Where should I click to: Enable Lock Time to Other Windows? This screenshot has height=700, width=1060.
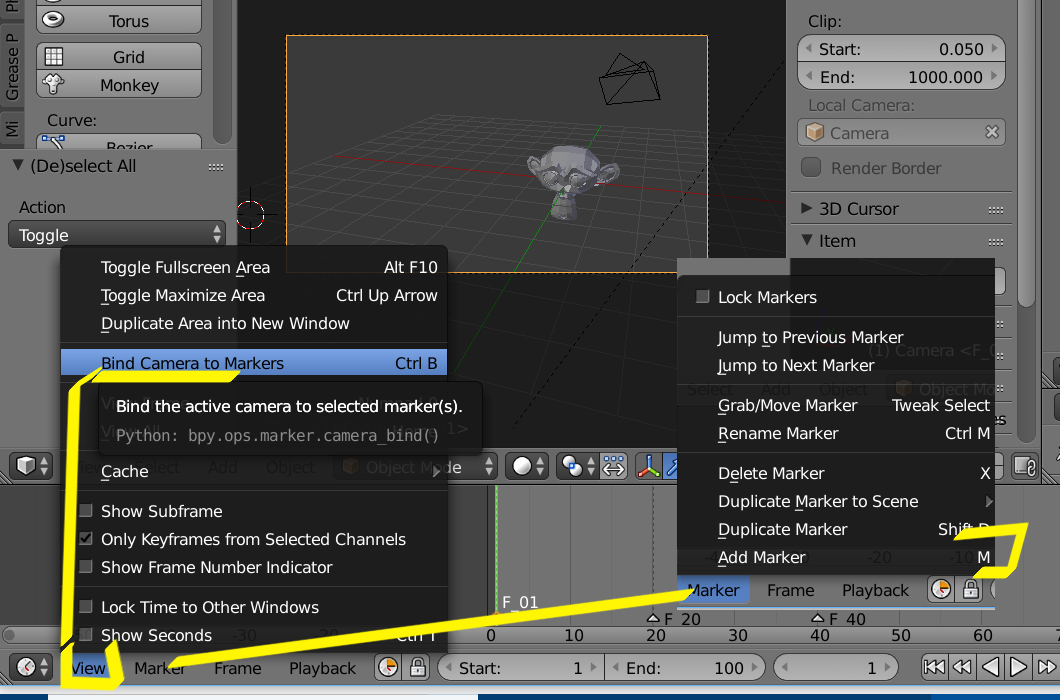pyautogui.click(x=86, y=606)
